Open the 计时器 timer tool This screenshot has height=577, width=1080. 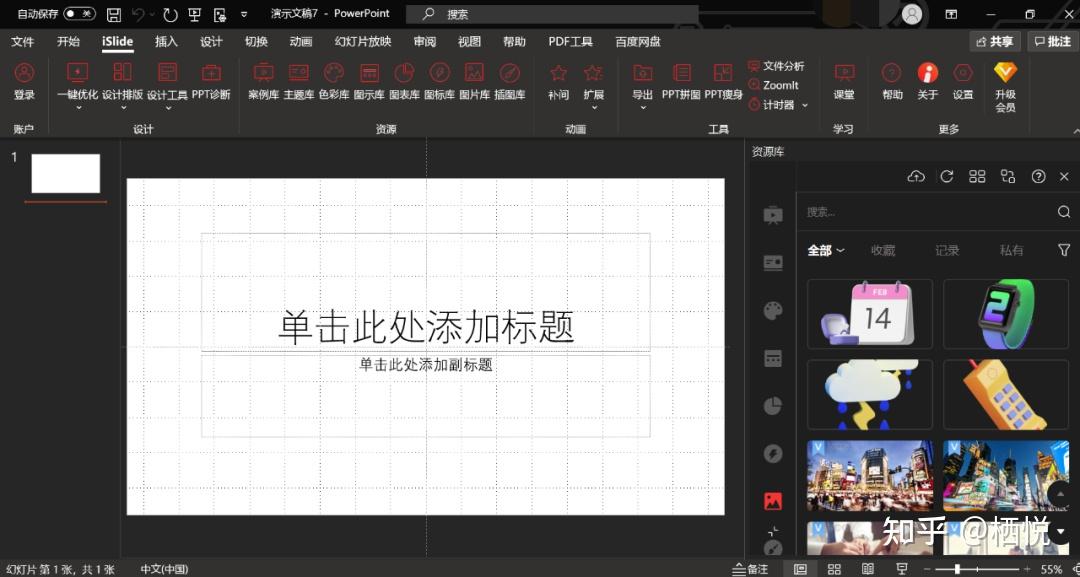click(x=778, y=104)
